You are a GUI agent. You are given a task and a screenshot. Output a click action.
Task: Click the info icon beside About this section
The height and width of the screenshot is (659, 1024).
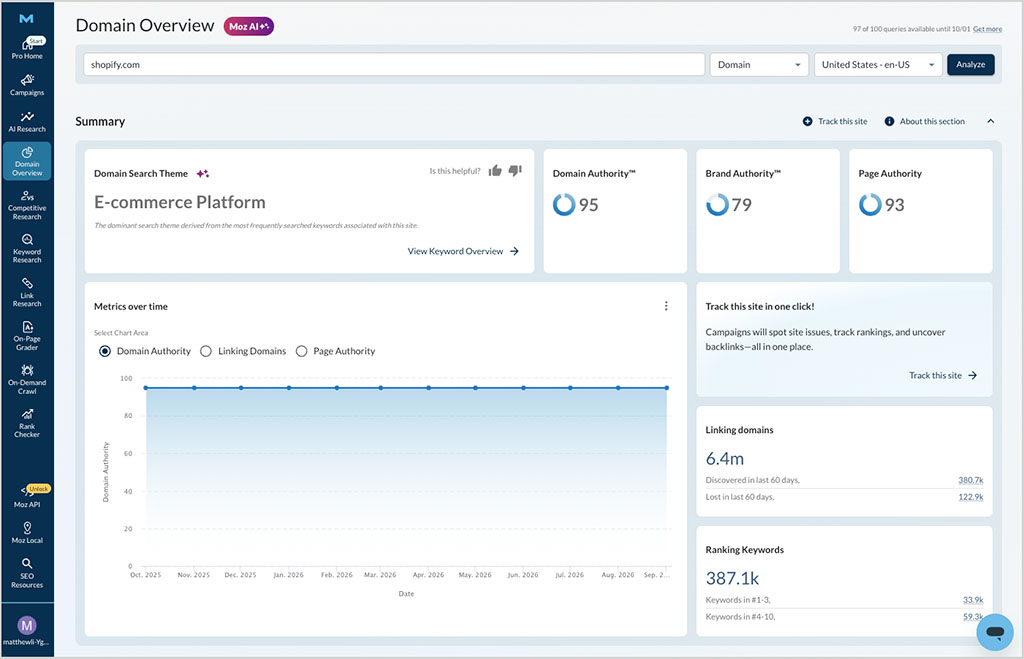889,121
